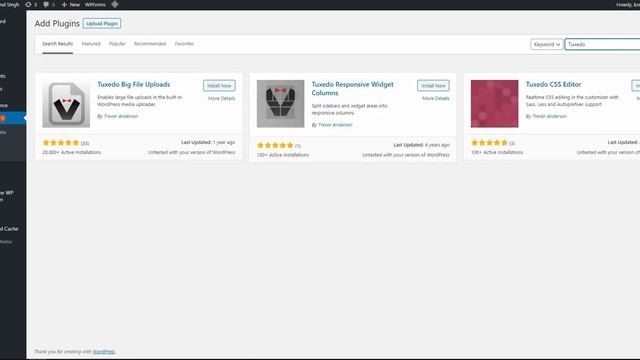Open the Tuxedo Big File Uploads title link
640x360 pixels.
tap(133, 84)
